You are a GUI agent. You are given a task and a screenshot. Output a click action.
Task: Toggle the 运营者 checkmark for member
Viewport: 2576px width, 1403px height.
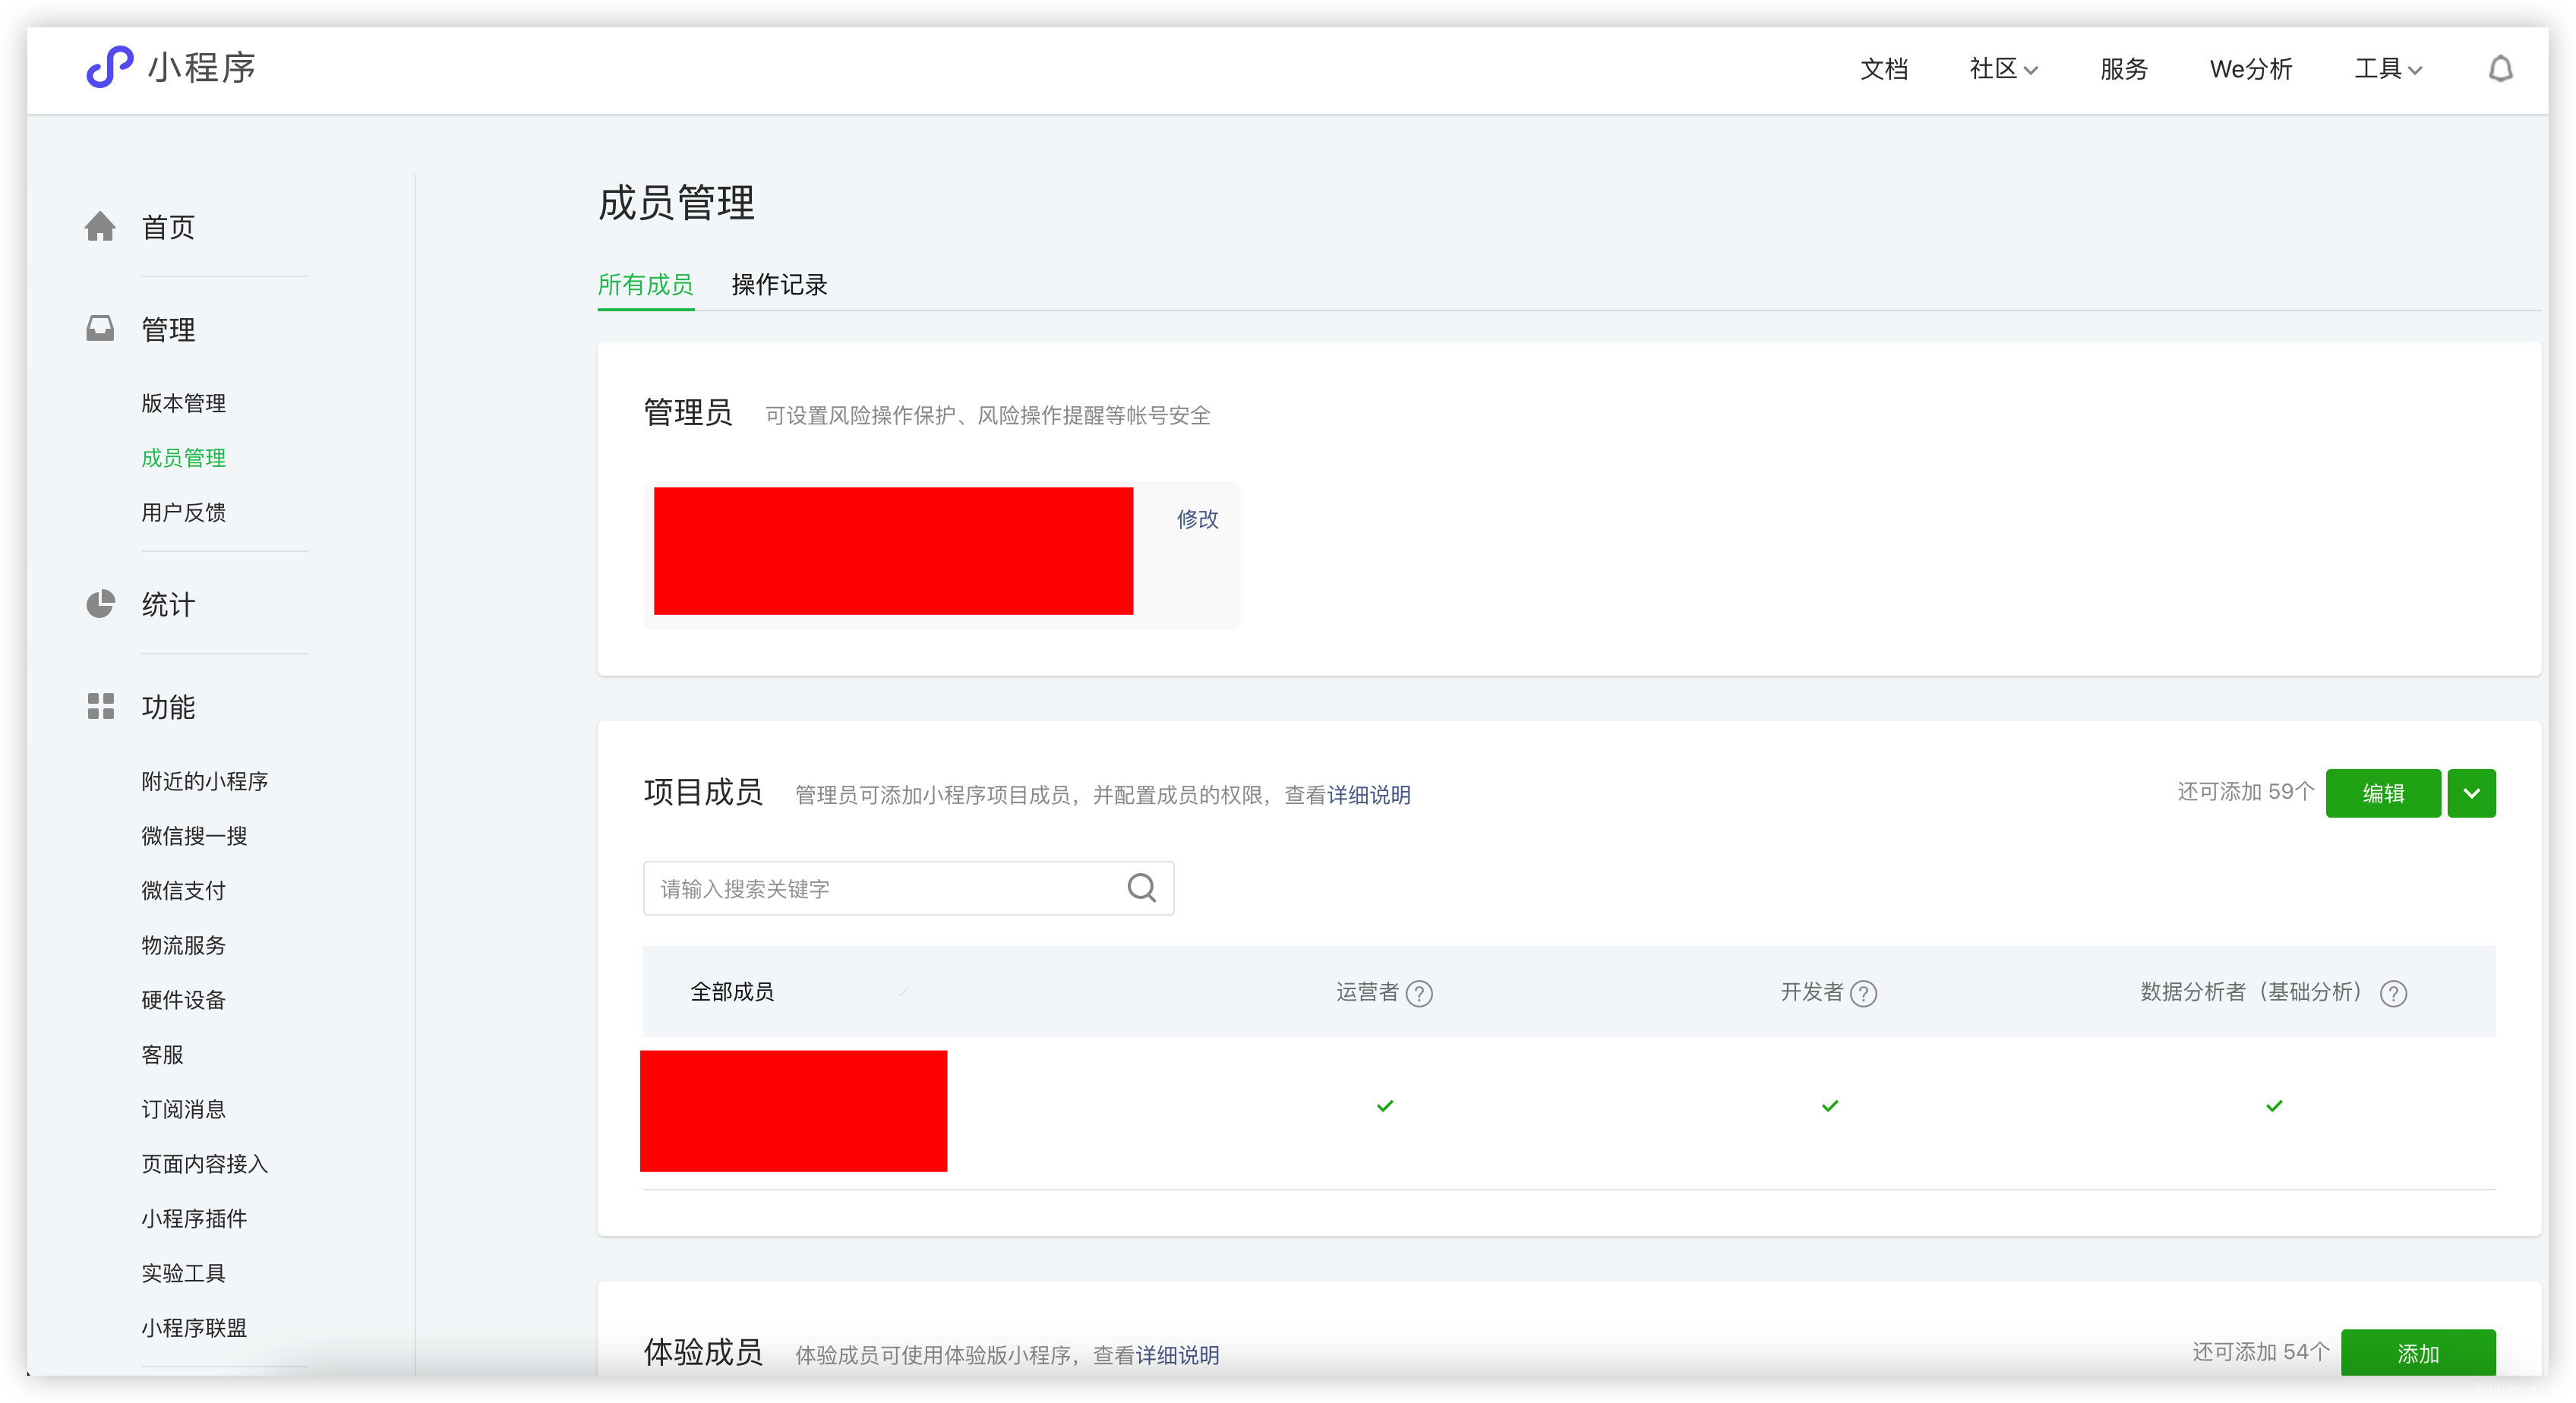click(x=1385, y=1106)
